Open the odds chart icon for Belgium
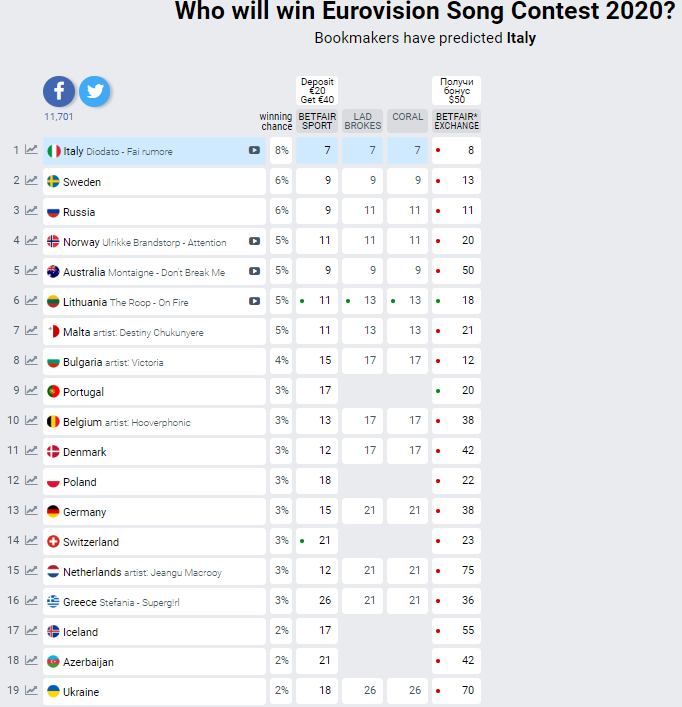Screen dimensions: 682x707 coord(31,420)
